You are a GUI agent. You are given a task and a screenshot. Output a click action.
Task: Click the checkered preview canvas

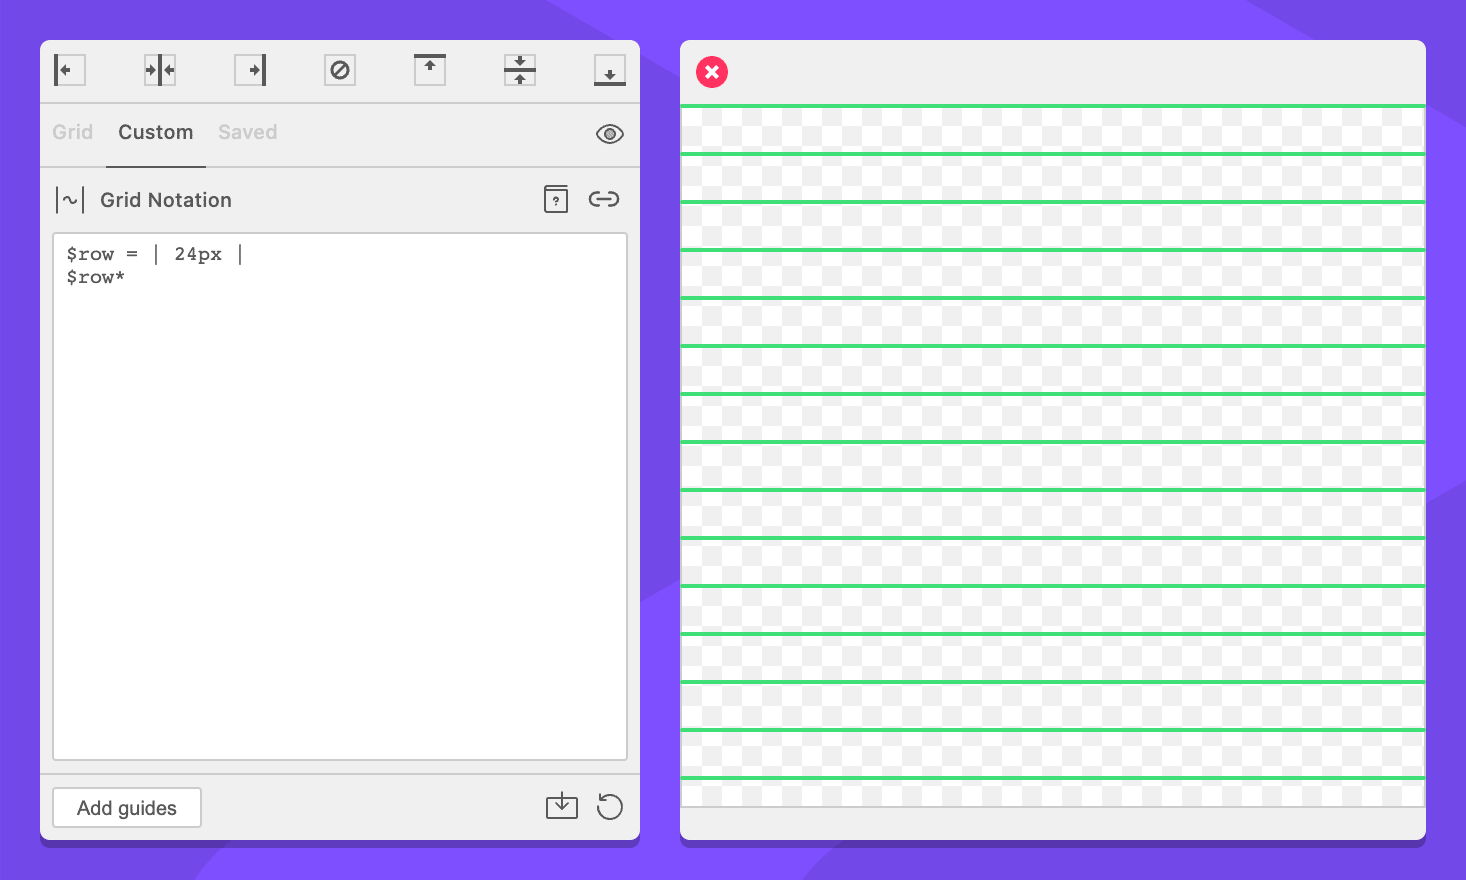pos(1052,465)
